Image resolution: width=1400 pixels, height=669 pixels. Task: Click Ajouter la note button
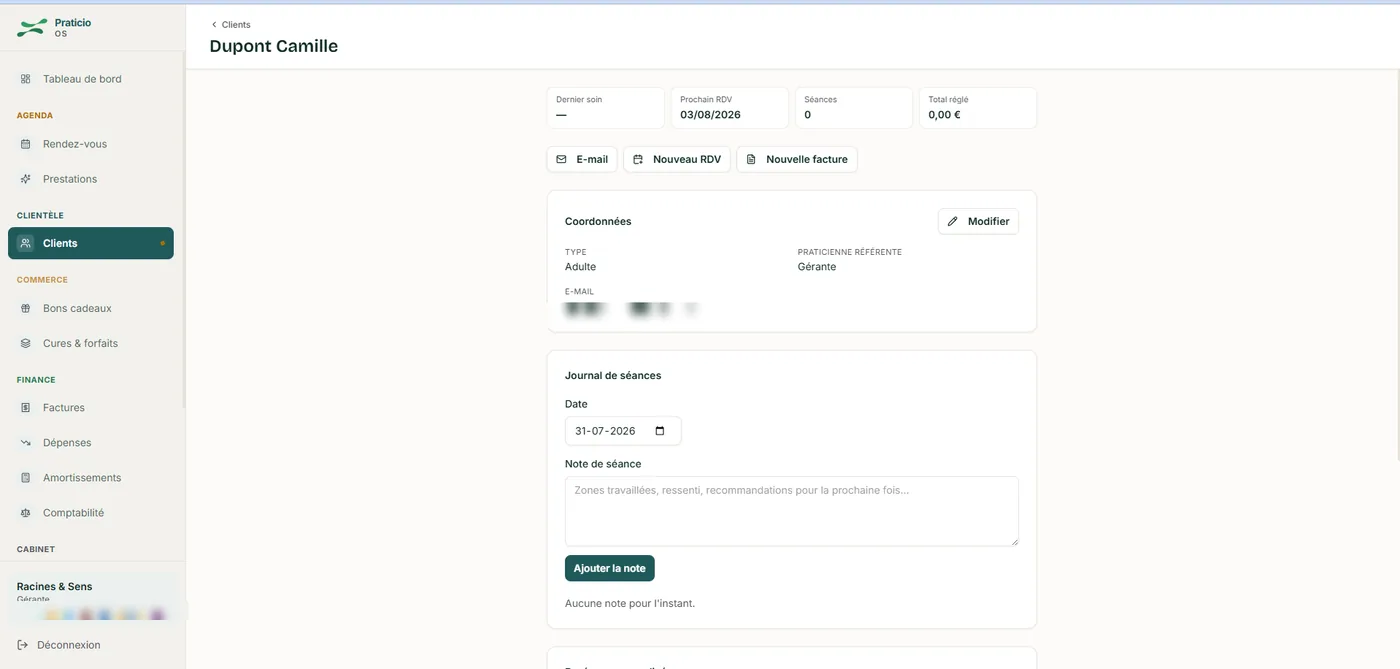(x=610, y=568)
